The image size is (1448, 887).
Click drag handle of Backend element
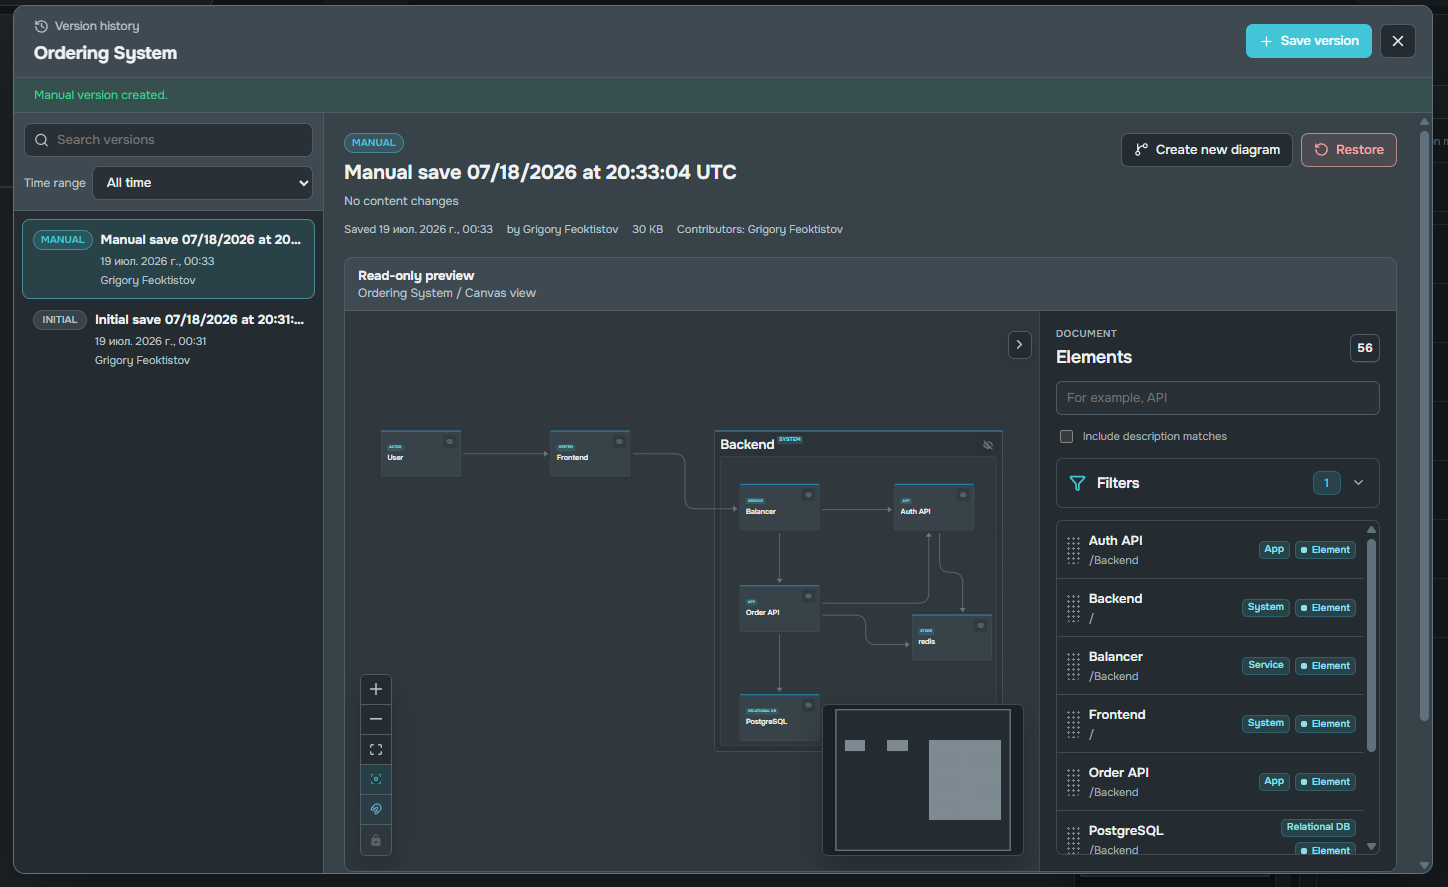pos(1073,608)
